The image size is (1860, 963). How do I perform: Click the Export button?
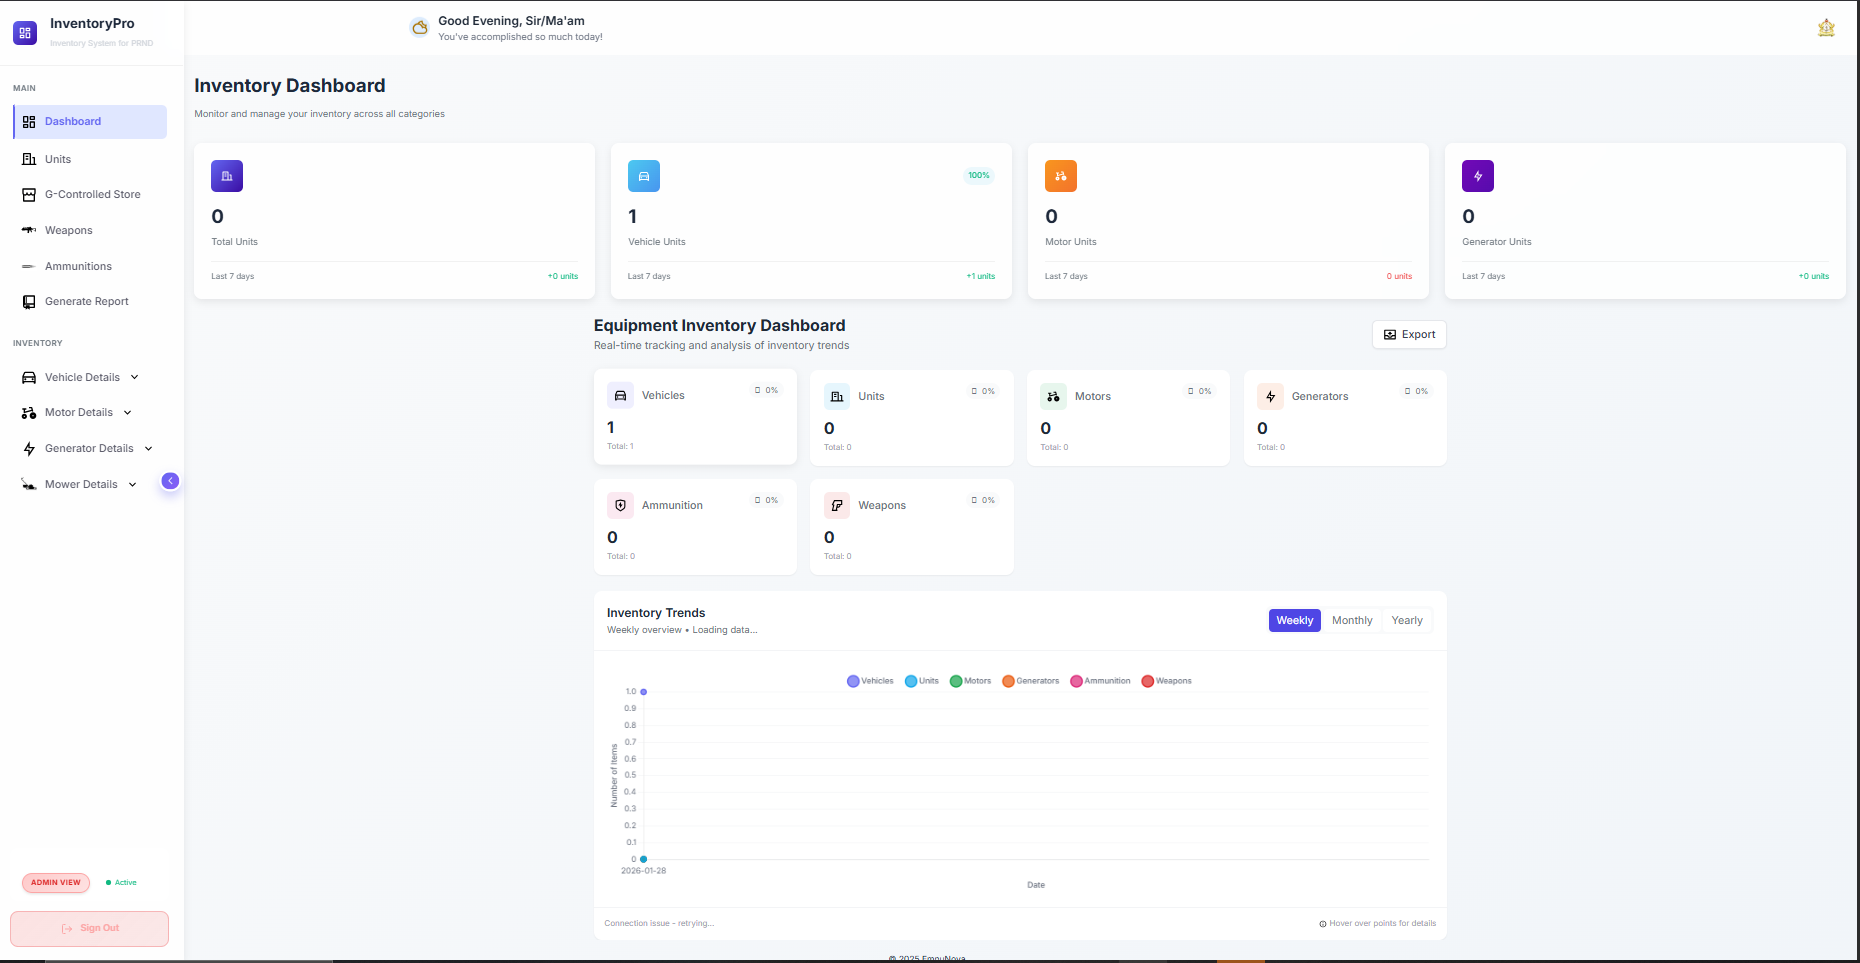[1409, 335]
